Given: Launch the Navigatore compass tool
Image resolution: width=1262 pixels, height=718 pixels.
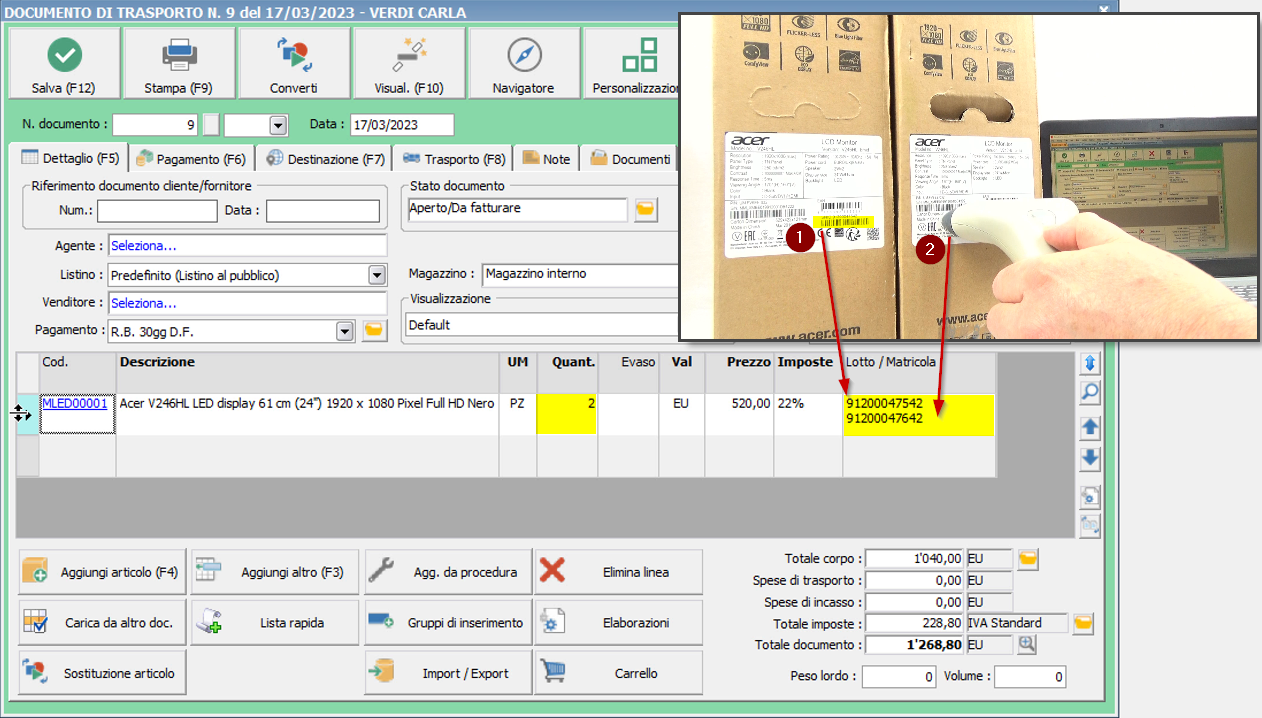Looking at the screenshot, I should [523, 63].
